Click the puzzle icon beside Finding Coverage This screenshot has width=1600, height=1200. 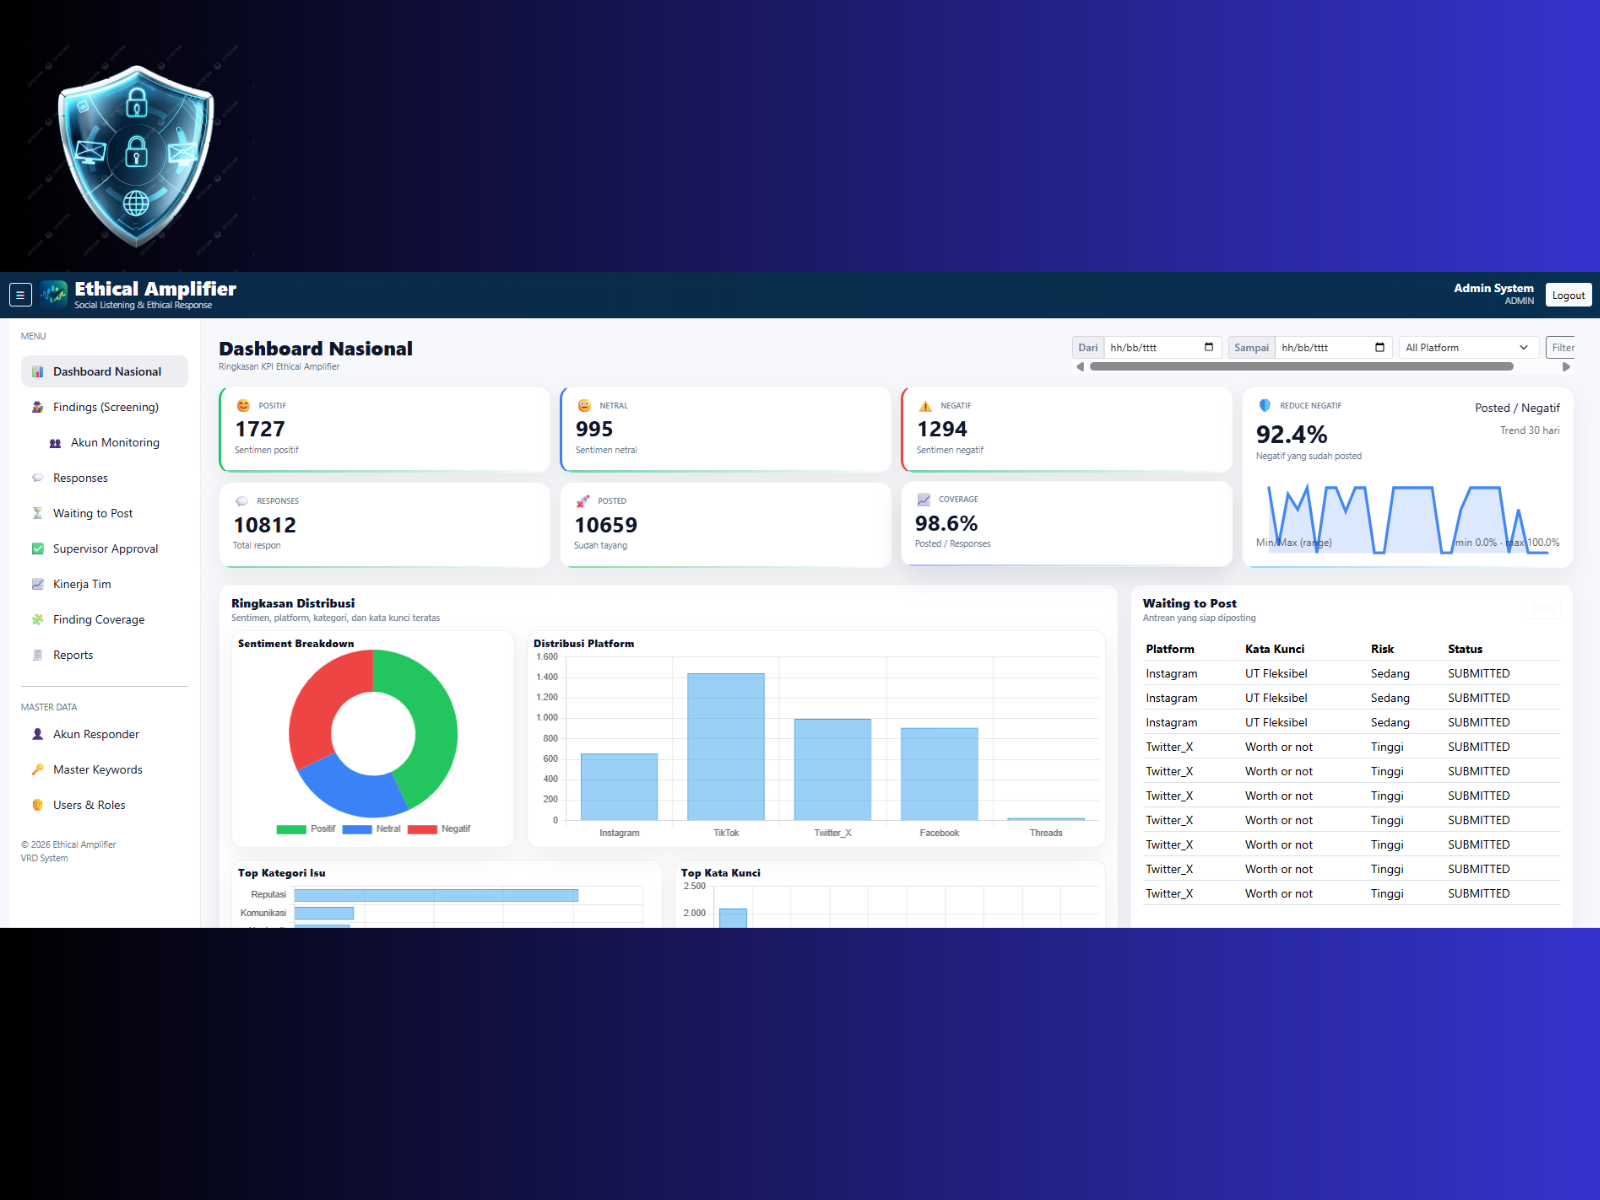(37, 620)
